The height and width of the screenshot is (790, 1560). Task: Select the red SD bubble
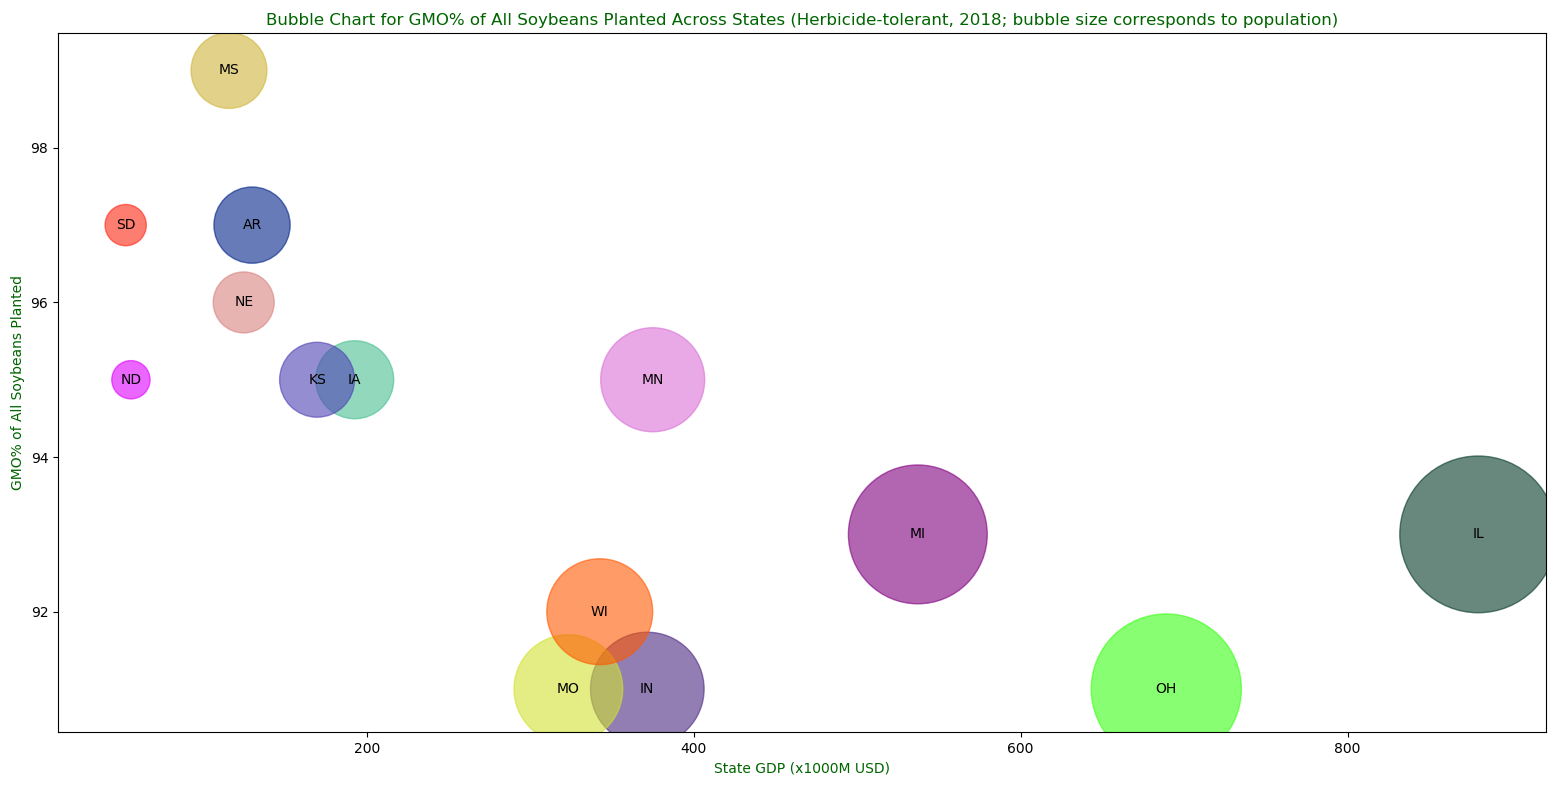coord(126,225)
